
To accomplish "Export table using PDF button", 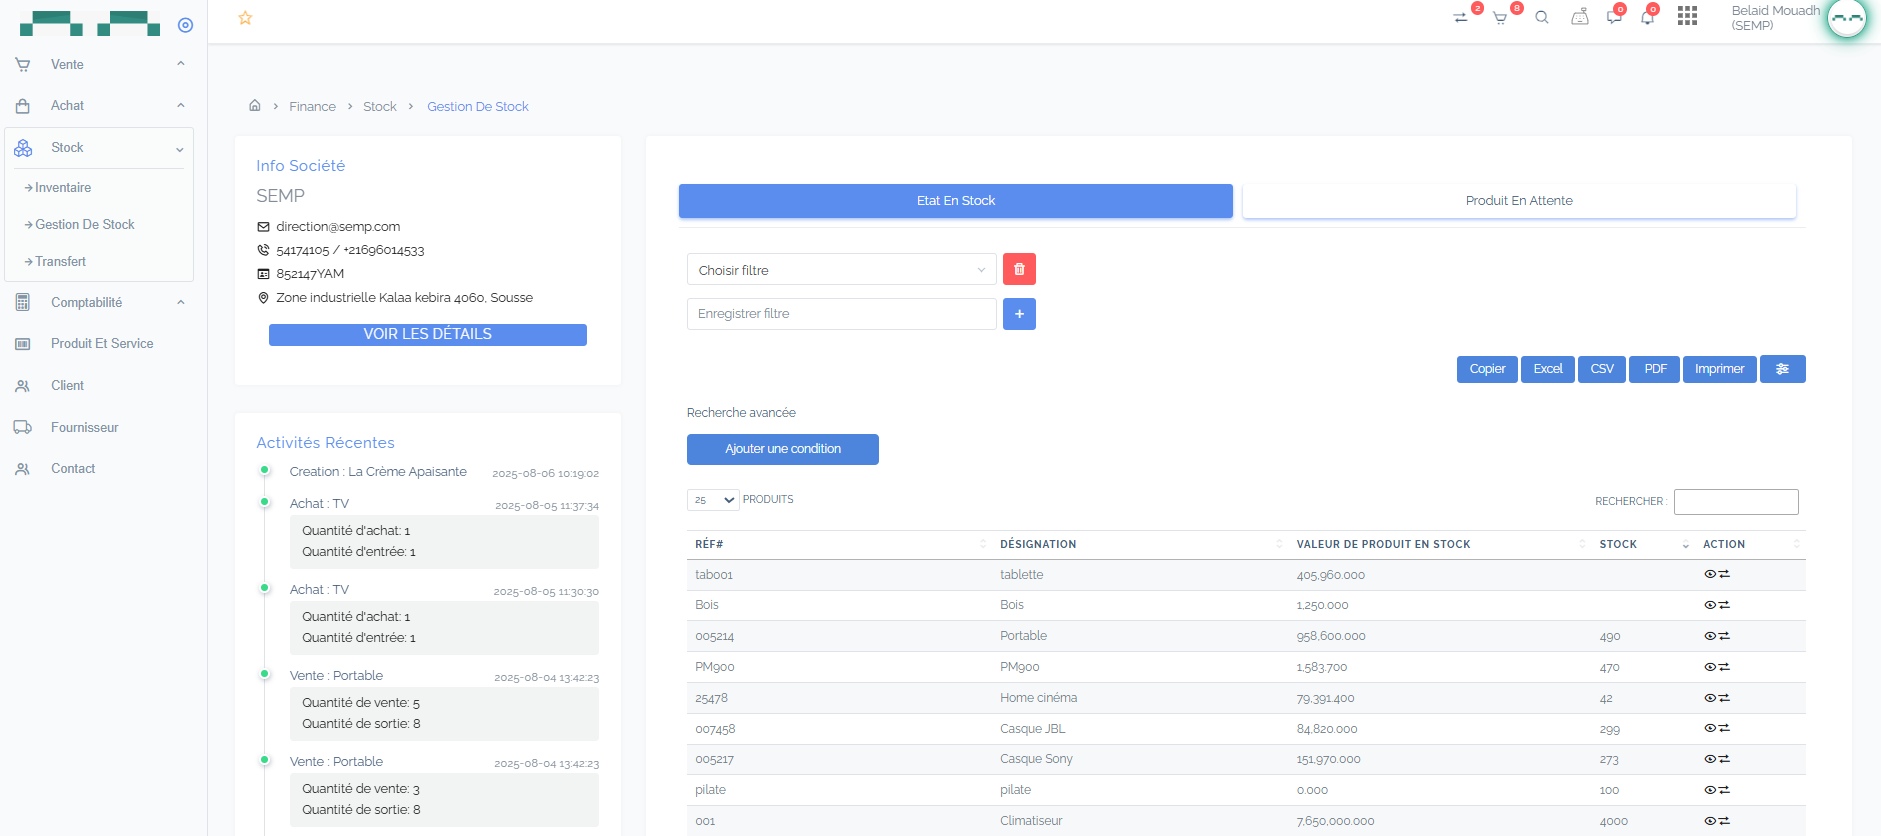I will click(1655, 369).
